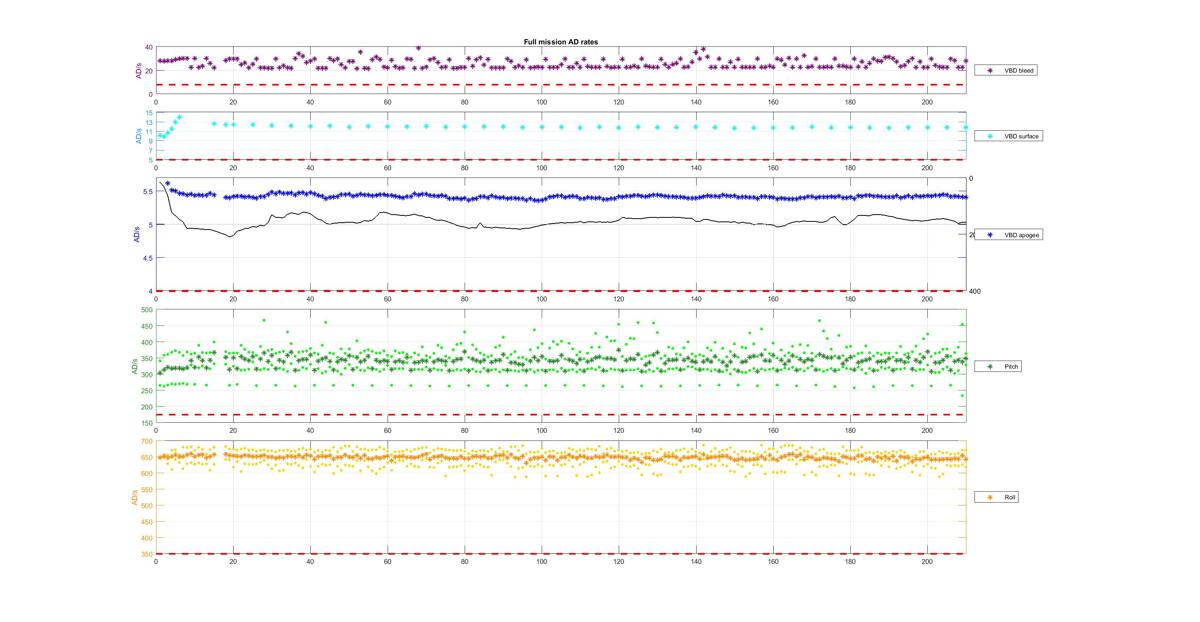Click the 200 x-tick under the Roll plot
The width and height of the screenshot is (1200, 622).
[927, 561]
